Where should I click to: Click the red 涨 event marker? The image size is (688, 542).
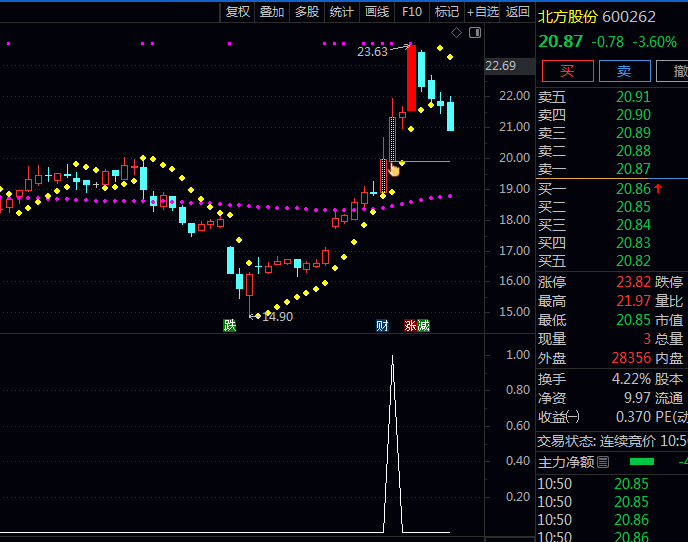pyautogui.click(x=410, y=326)
